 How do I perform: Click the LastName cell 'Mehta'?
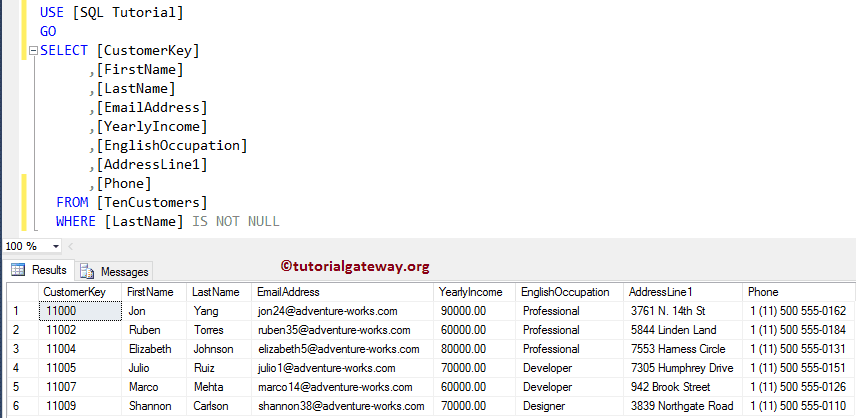pos(219,387)
